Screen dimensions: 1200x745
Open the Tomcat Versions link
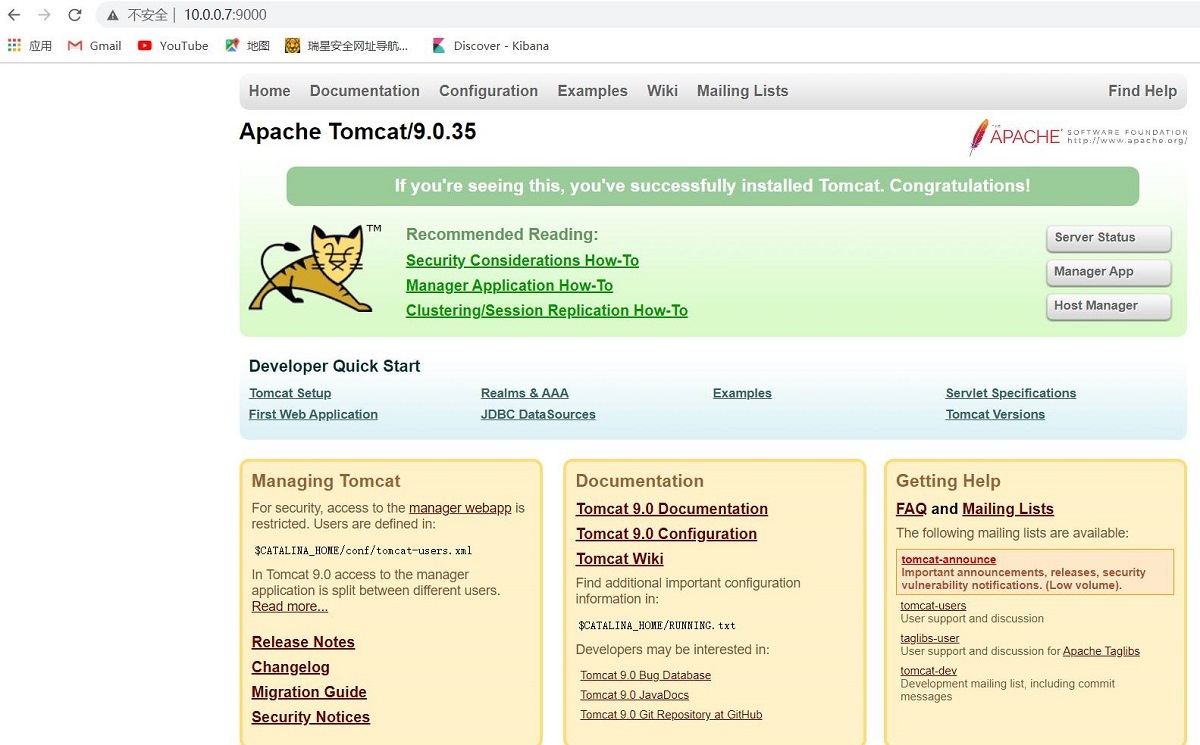tap(995, 414)
